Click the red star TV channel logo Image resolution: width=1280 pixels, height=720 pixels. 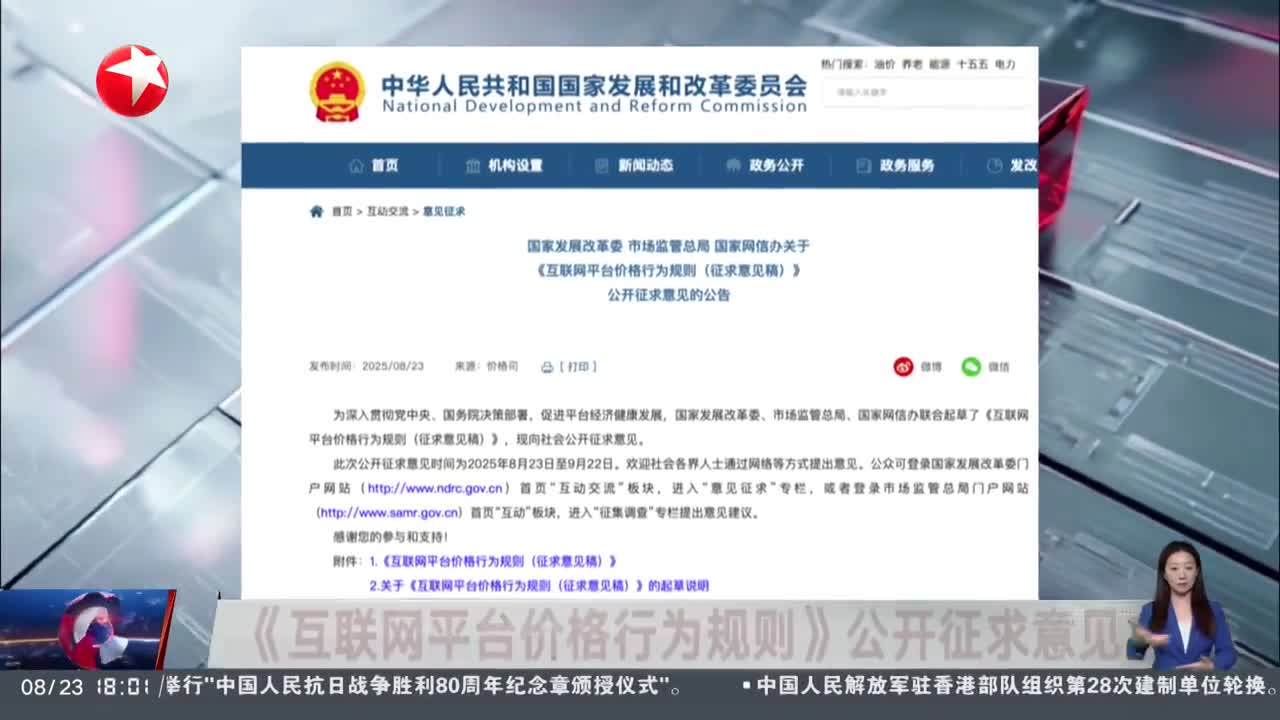coord(132,80)
